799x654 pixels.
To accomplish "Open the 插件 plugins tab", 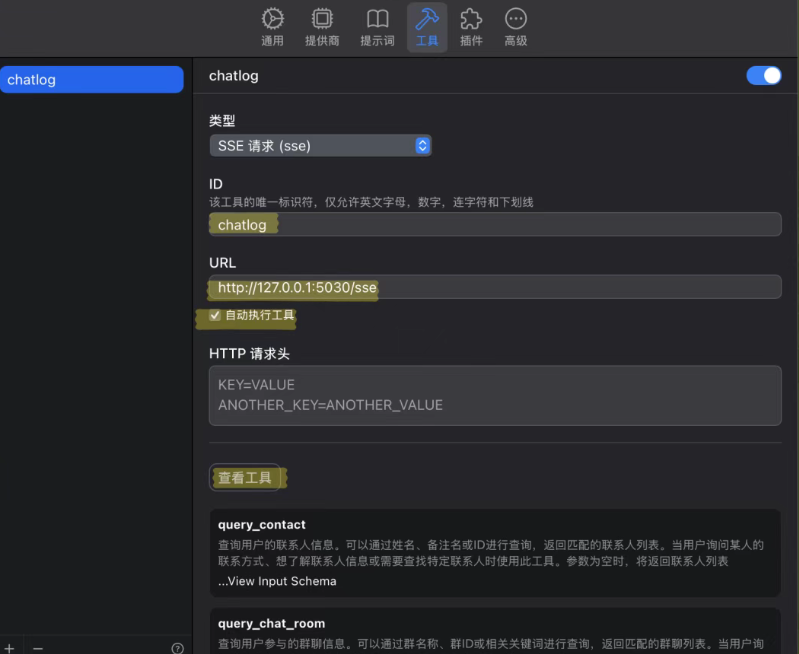I will point(471,28).
